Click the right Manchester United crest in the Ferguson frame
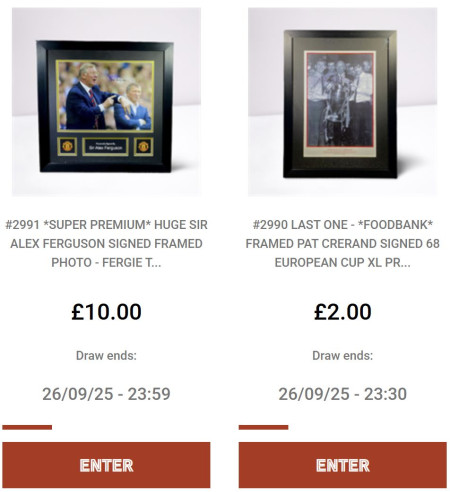 143,146
